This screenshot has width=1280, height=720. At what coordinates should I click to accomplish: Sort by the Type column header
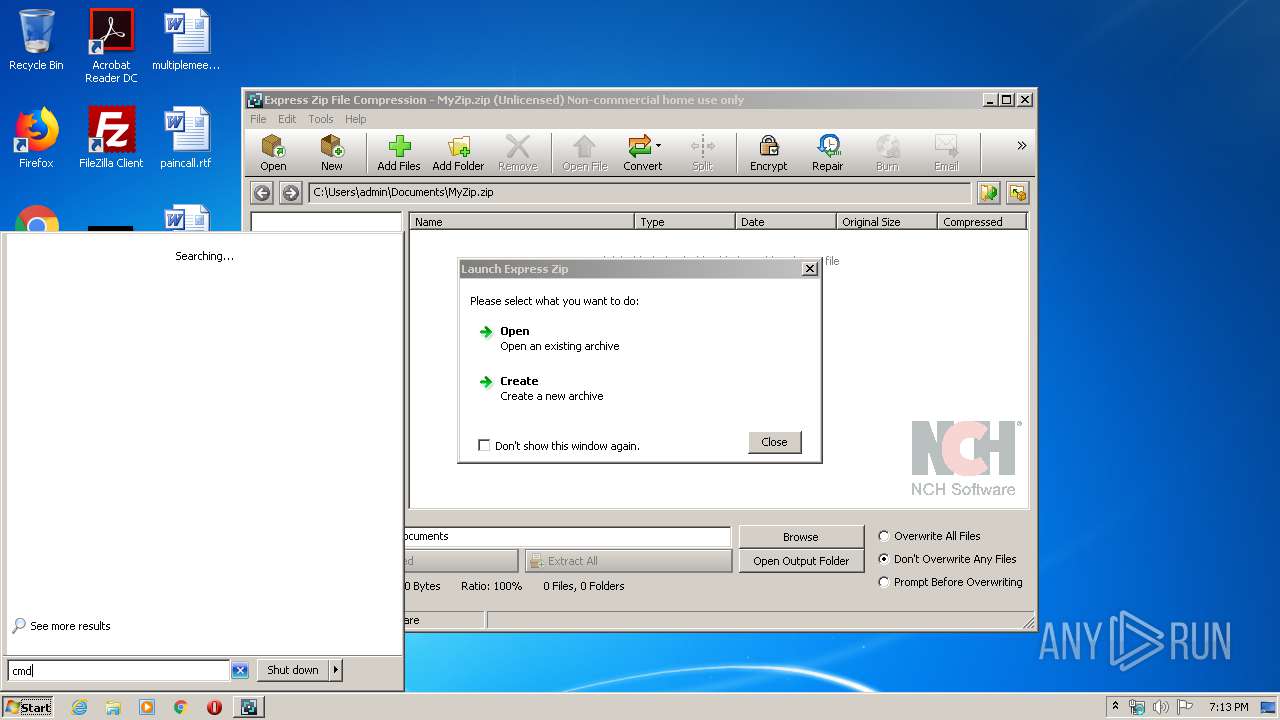click(685, 222)
